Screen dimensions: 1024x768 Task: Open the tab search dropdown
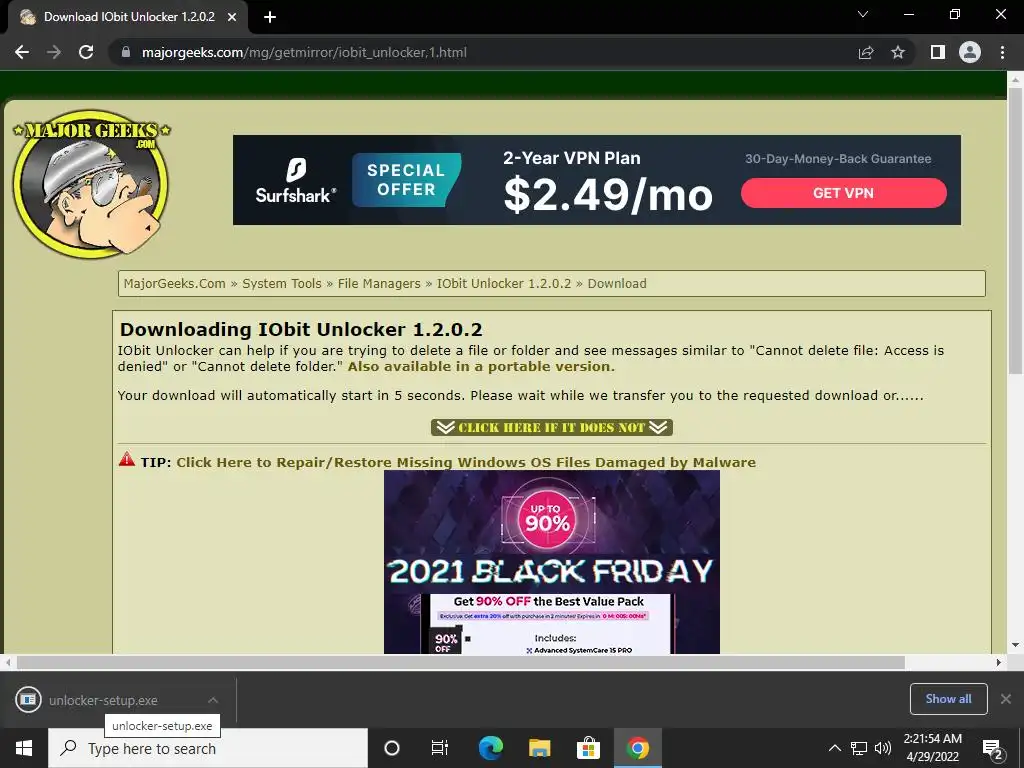pos(863,14)
